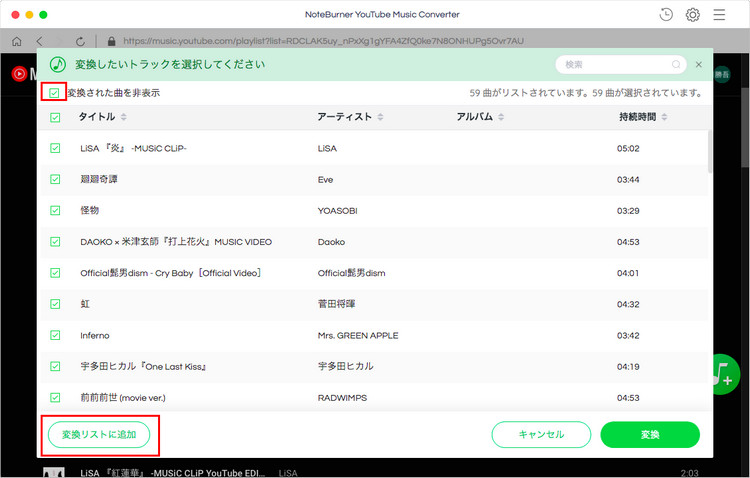750x478 pixels.
Task: Click the green 変換 button
Action: pos(650,434)
